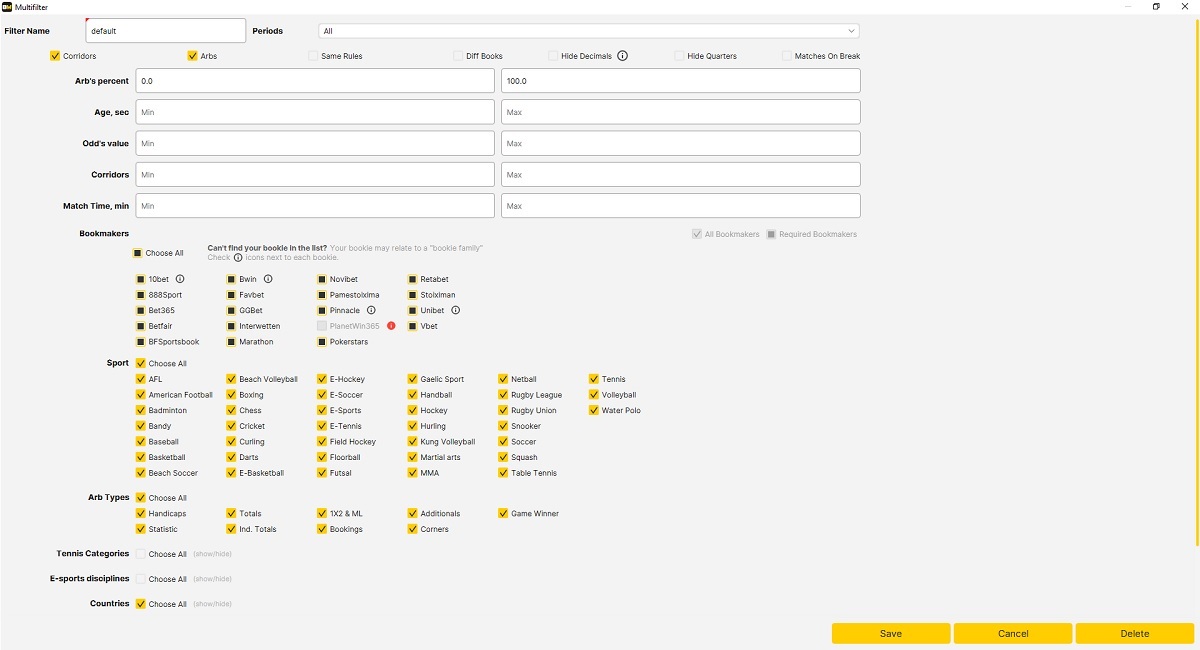
Task: Click the Hide Decimals info icon
Action: [x=622, y=56]
